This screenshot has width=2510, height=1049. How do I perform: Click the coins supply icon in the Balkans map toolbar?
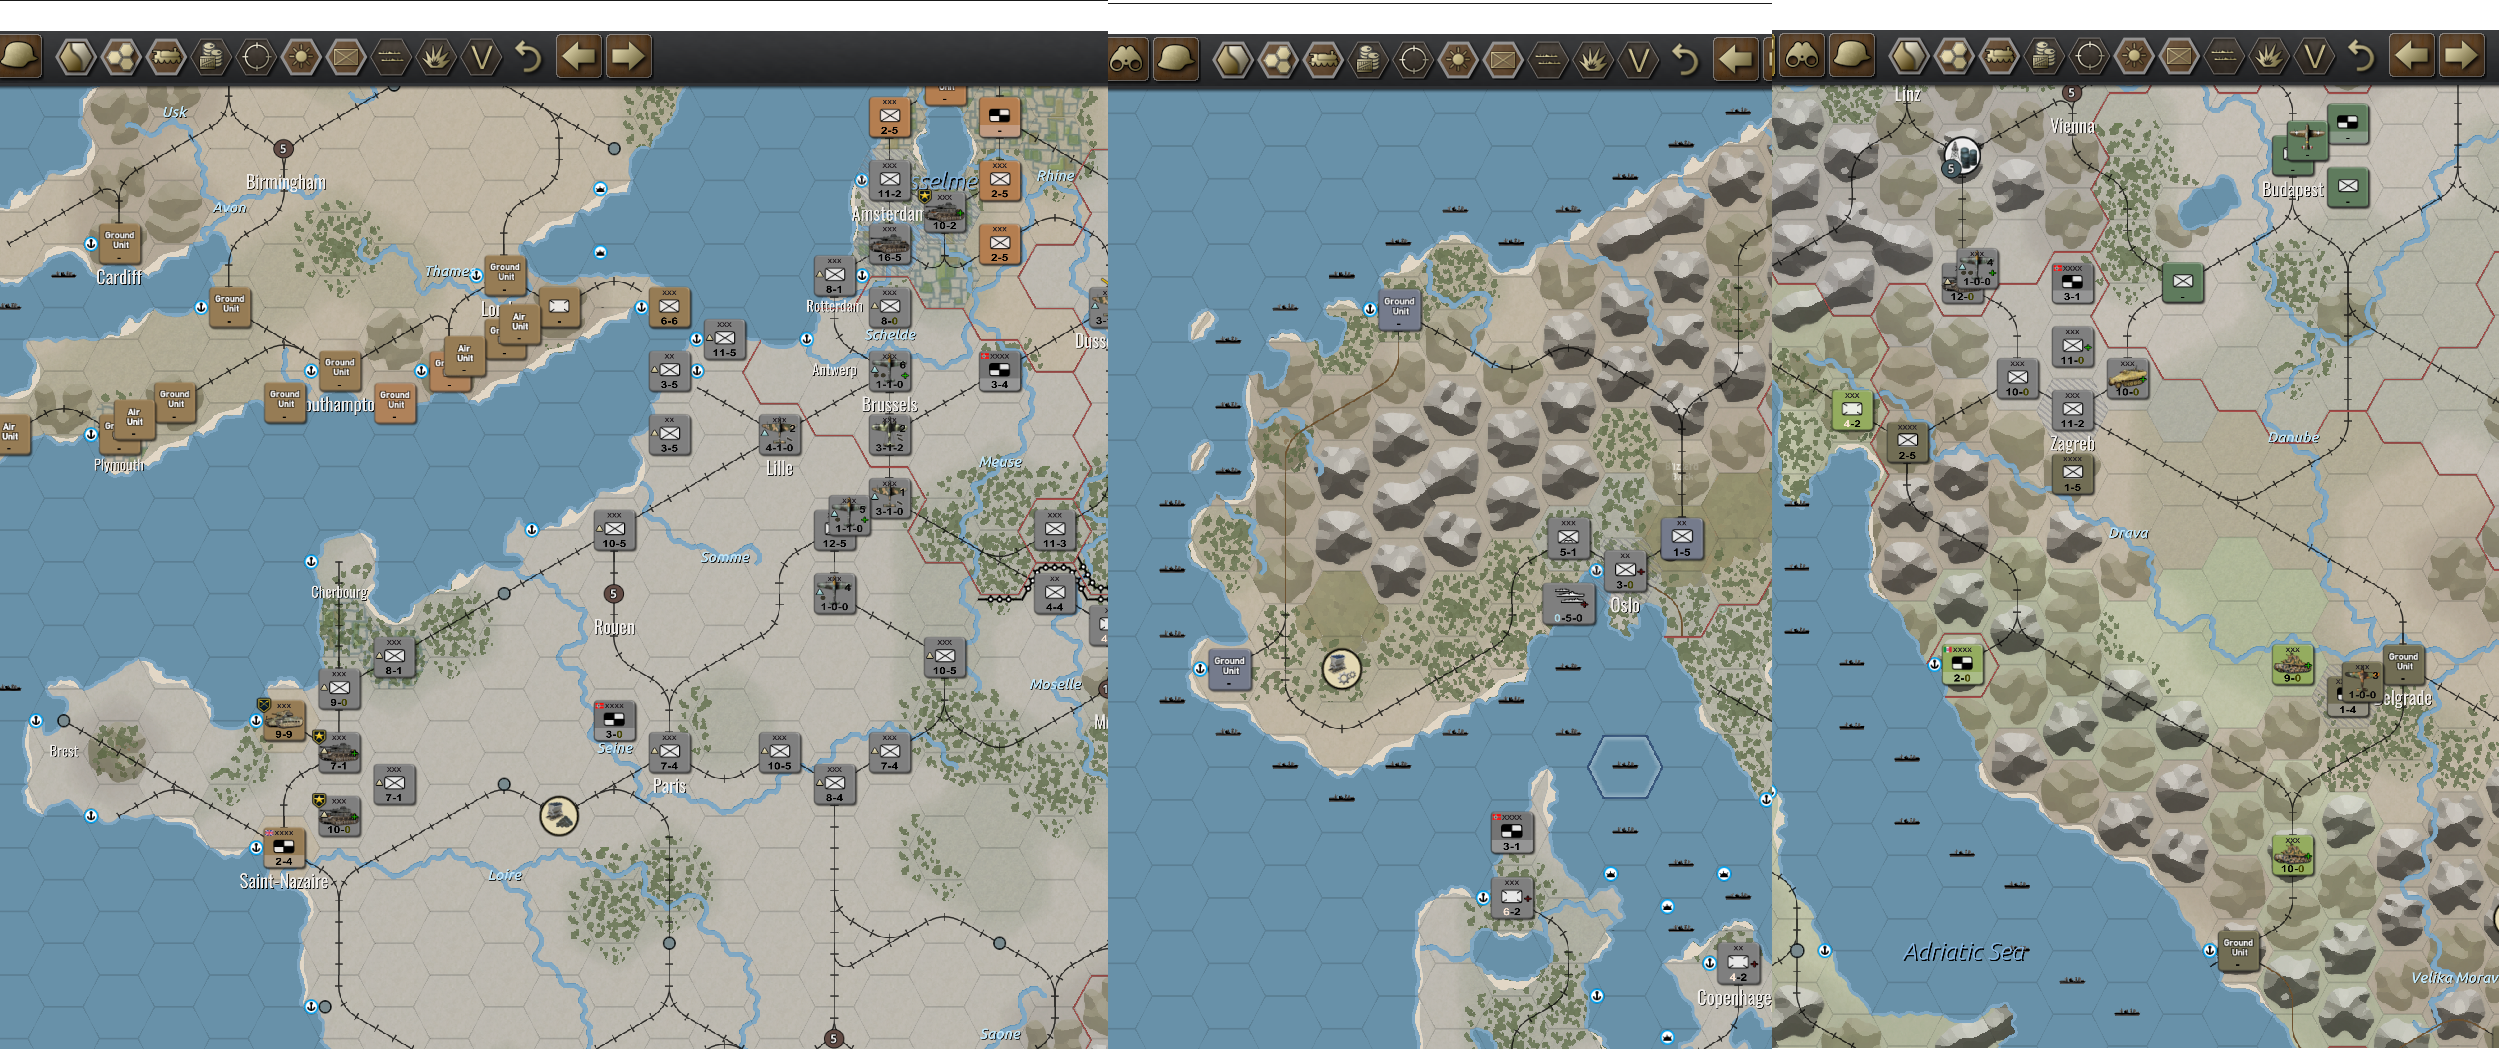(2045, 57)
